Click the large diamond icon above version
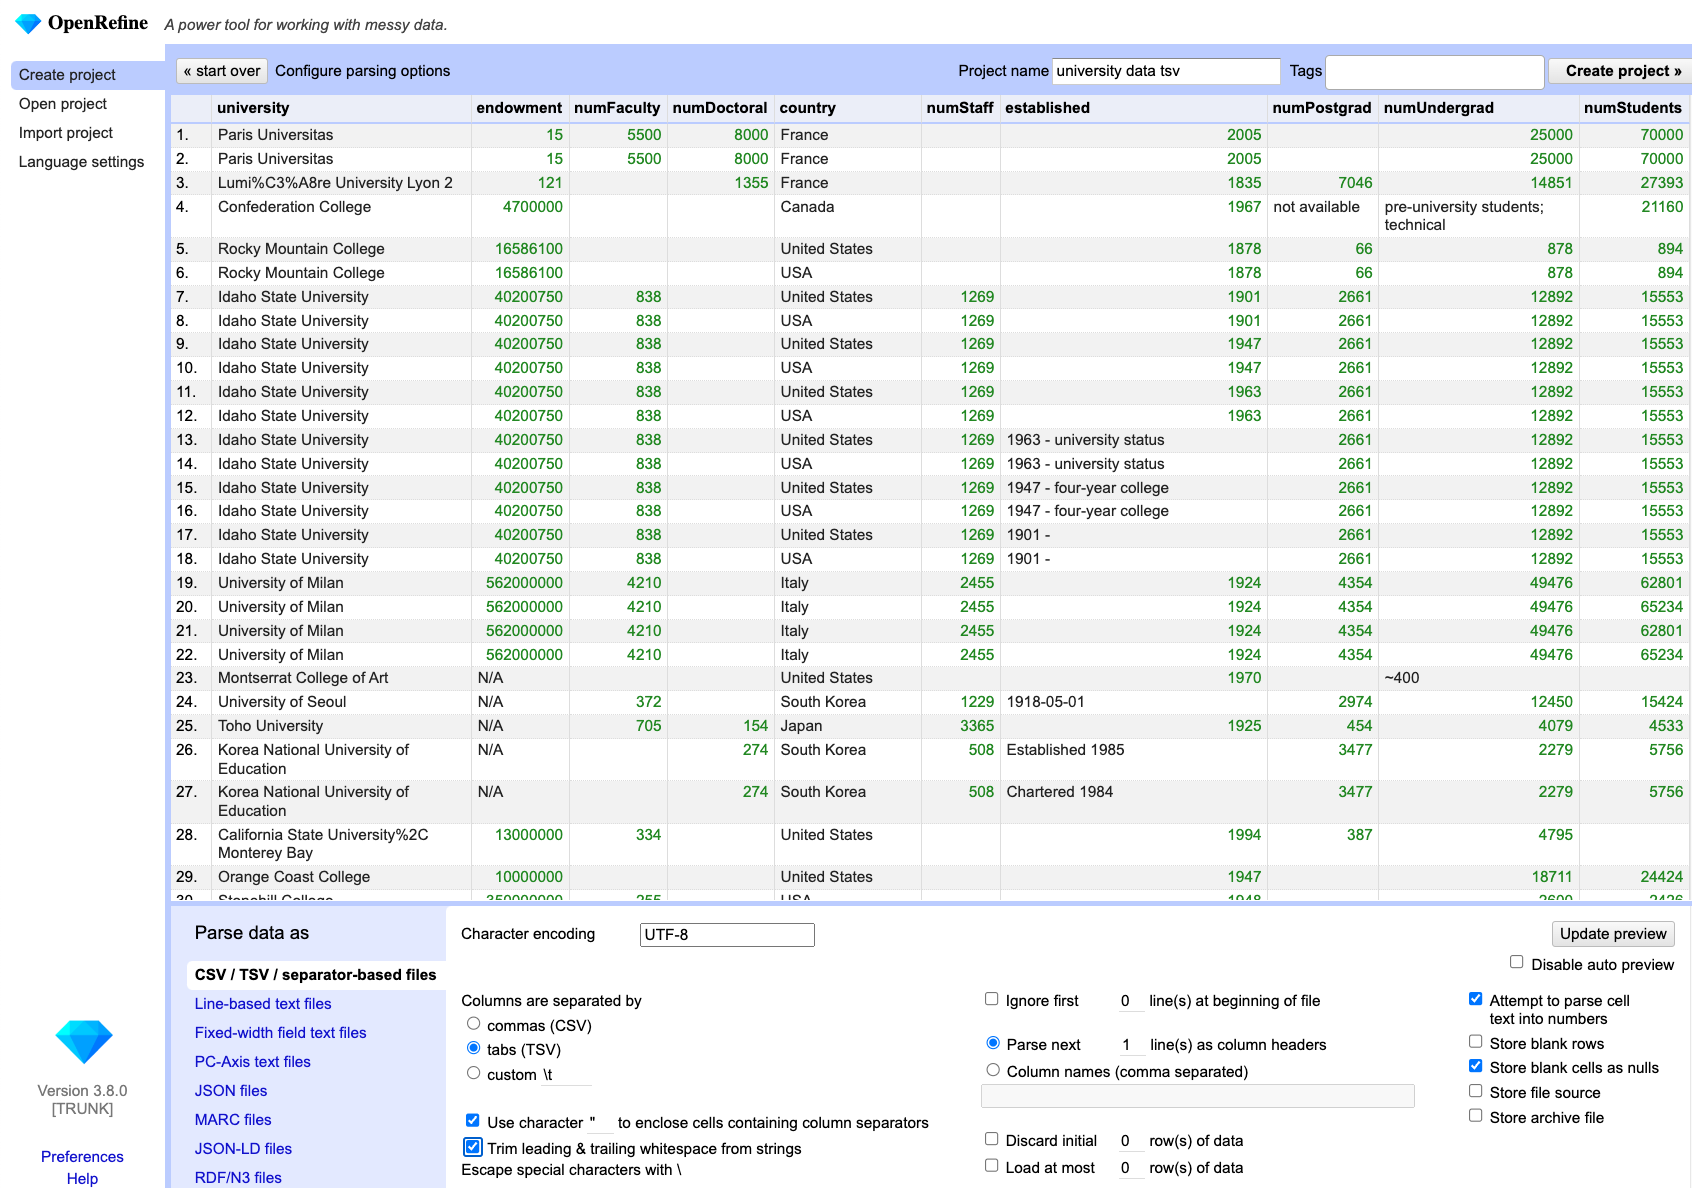This screenshot has width=1692, height=1188. [x=83, y=1041]
